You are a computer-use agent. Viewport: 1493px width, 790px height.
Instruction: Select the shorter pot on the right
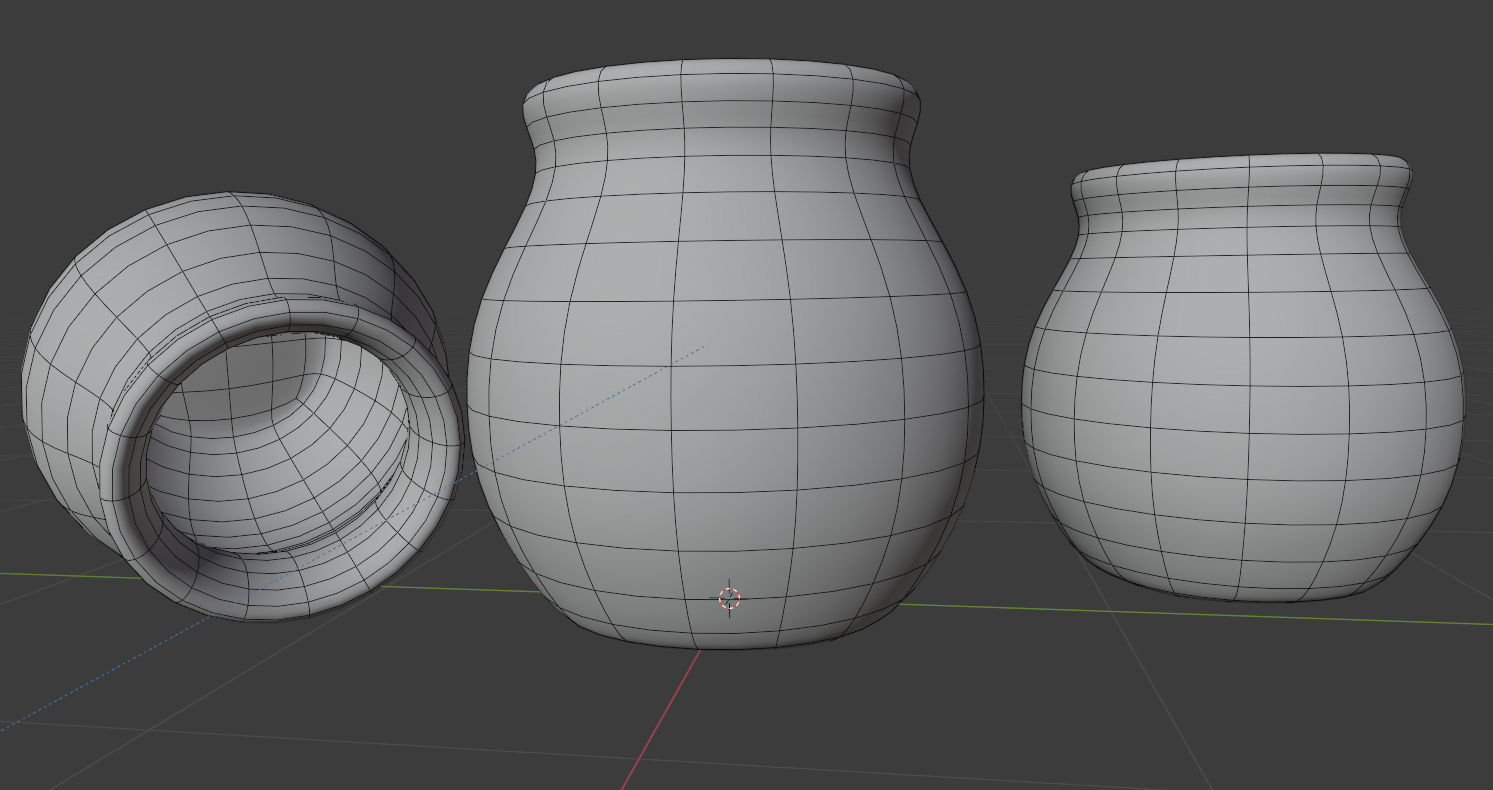1243,376
